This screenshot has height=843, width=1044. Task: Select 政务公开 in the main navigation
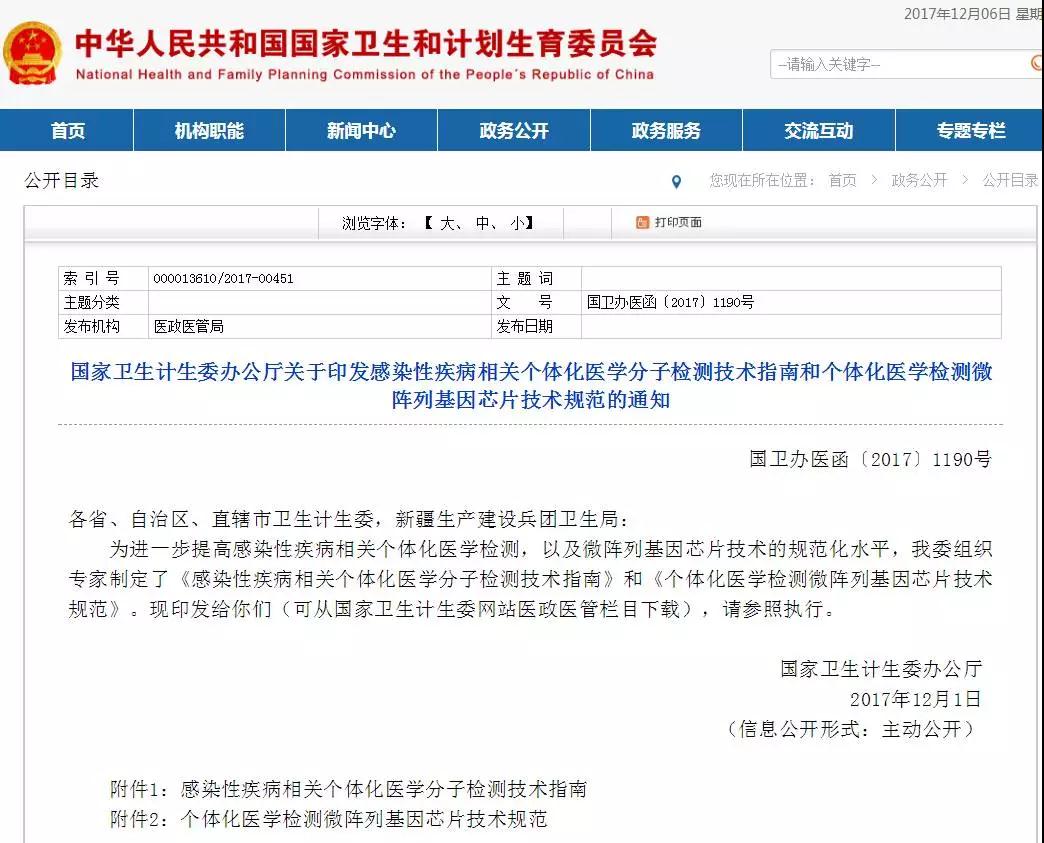tap(514, 131)
